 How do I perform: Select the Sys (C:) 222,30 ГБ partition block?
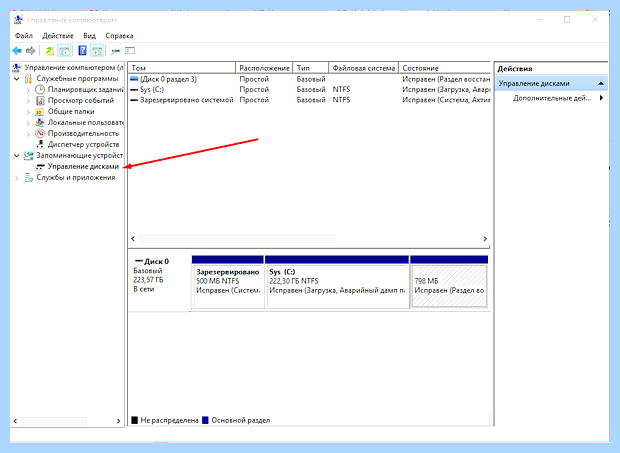tap(337, 282)
